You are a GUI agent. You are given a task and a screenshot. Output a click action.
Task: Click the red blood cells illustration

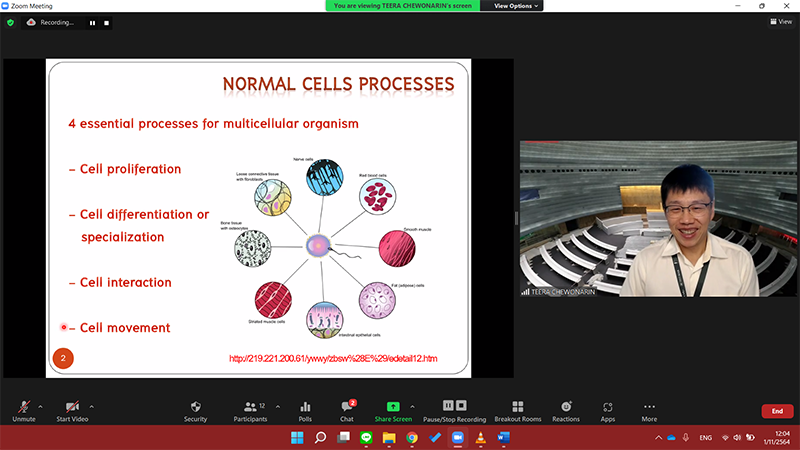click(x=378, y=196)
